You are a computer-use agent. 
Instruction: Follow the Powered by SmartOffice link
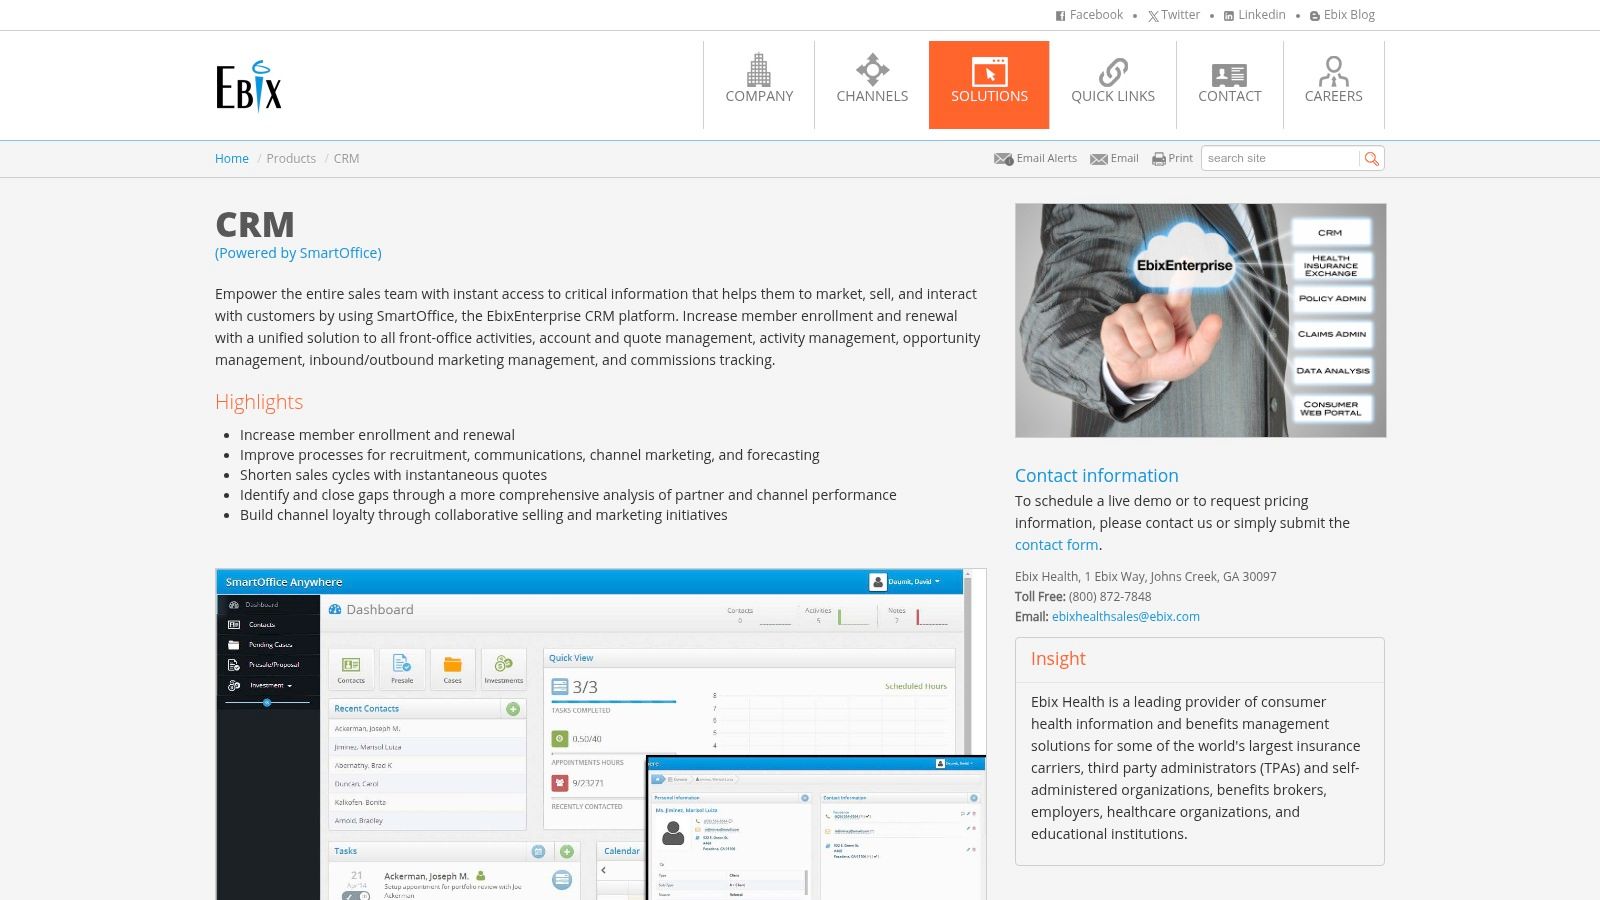298,253
